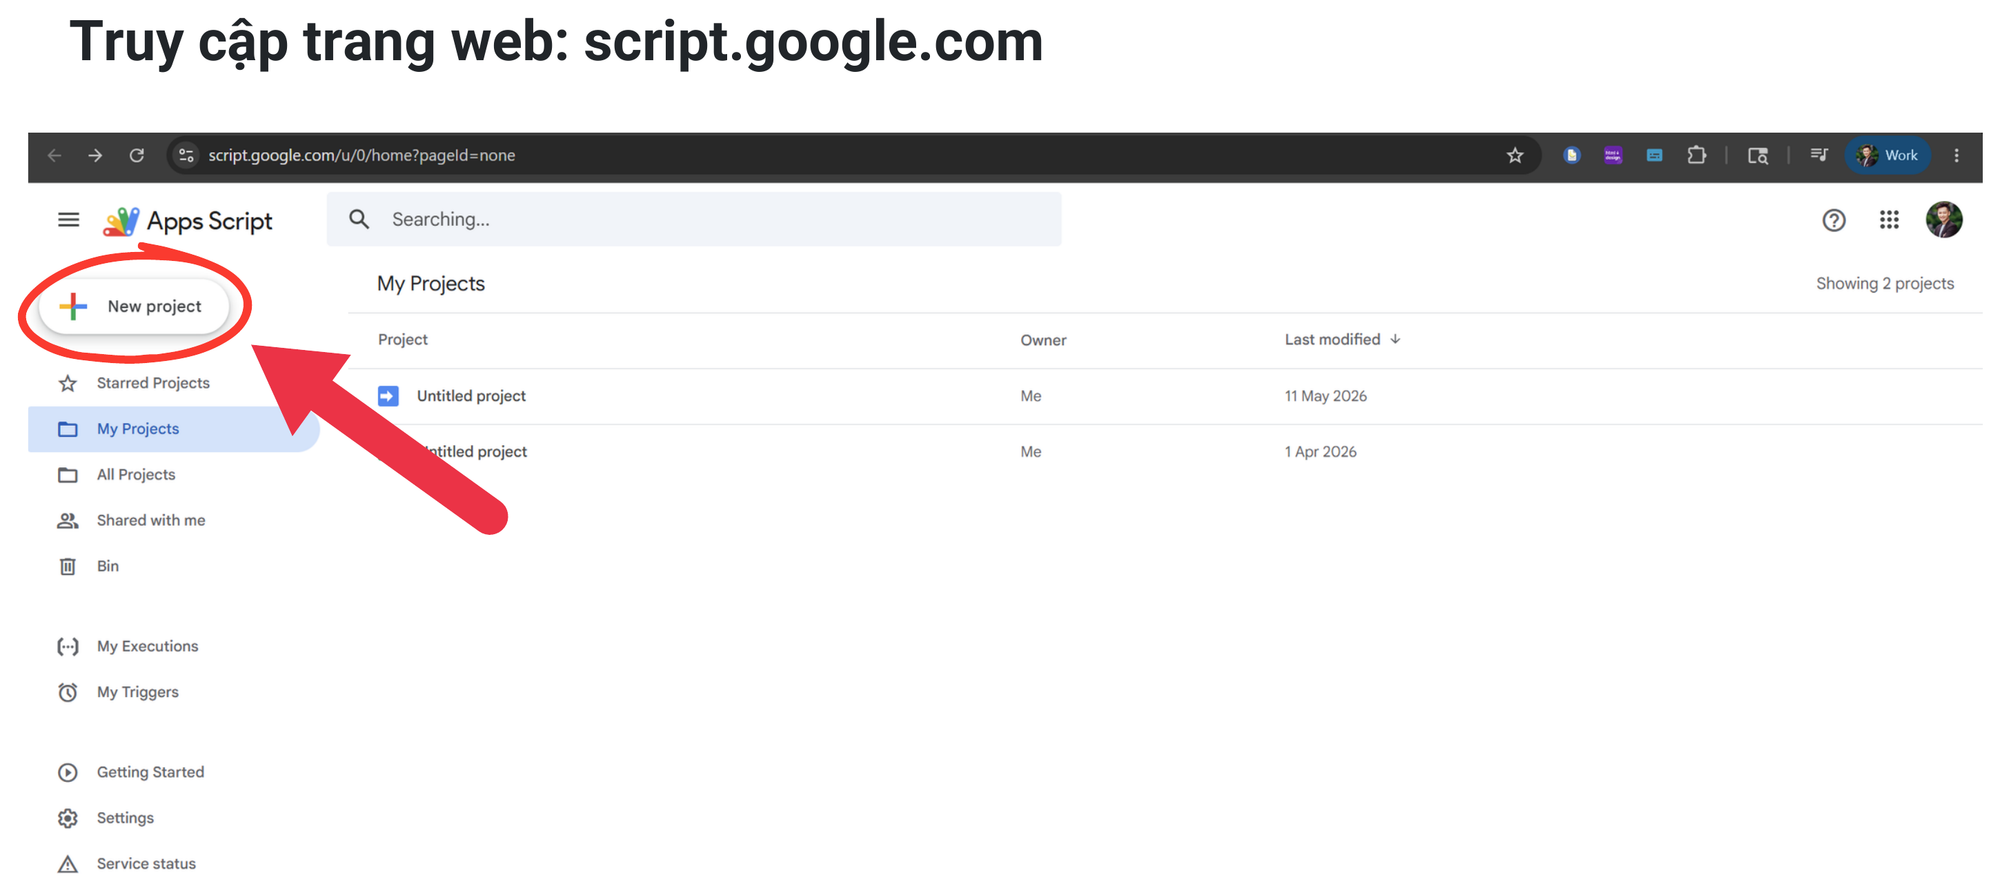2000x891 pixels.
Task: Click the 11 May 2026 date cell
Action: pos(1325,396)
